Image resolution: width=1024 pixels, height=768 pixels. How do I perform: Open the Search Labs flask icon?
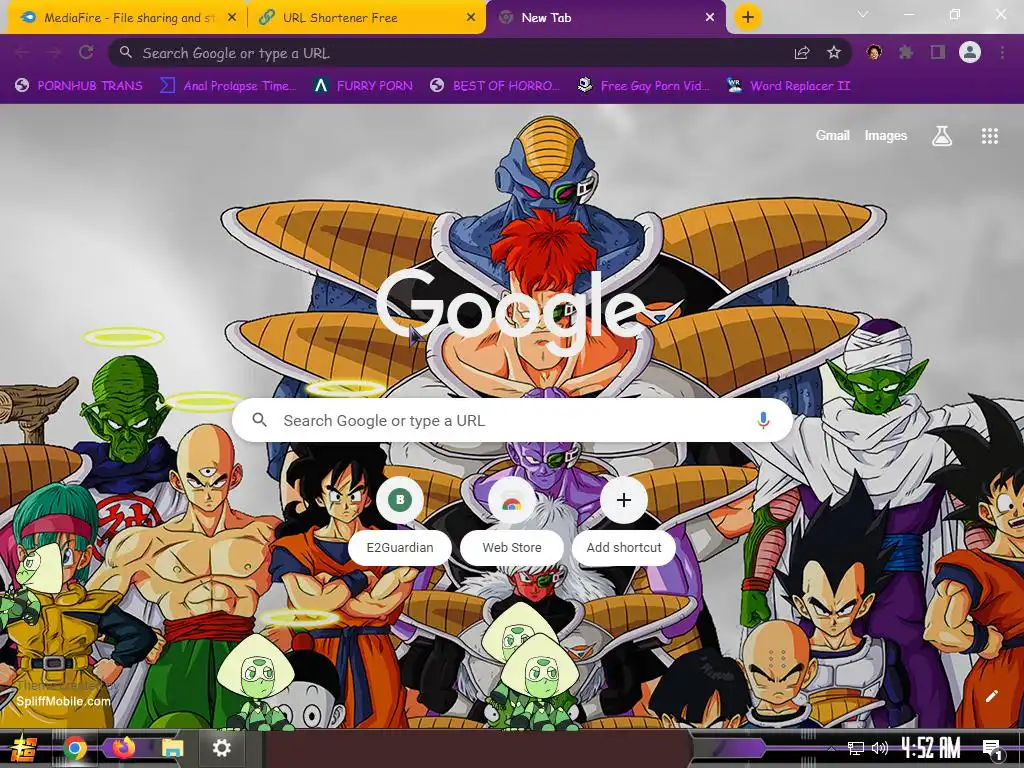[x=942, y=136]
